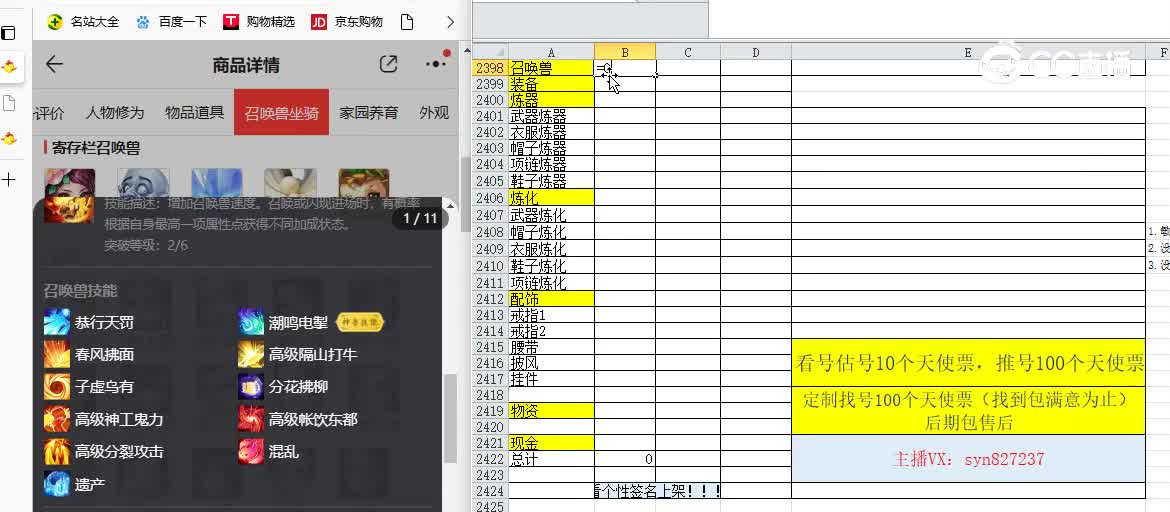Add a new tab with the plus icon

8,179
